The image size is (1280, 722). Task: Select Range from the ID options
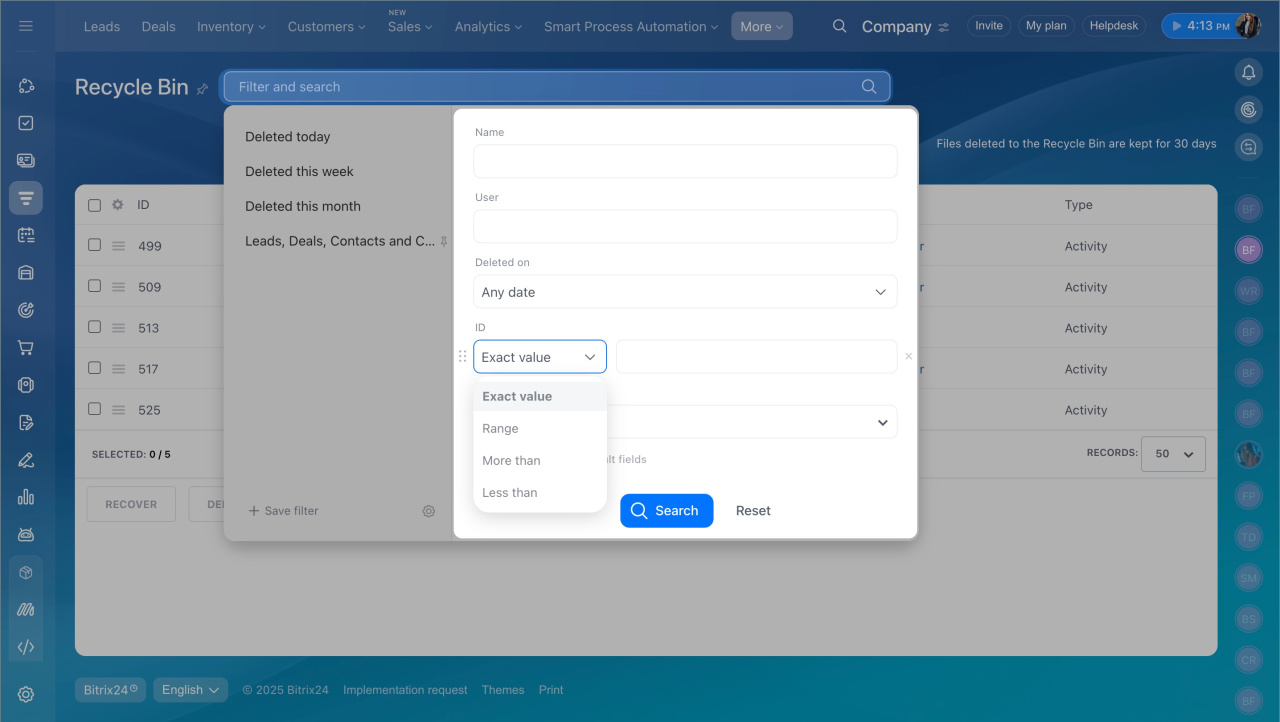click(x=500, y=429)
